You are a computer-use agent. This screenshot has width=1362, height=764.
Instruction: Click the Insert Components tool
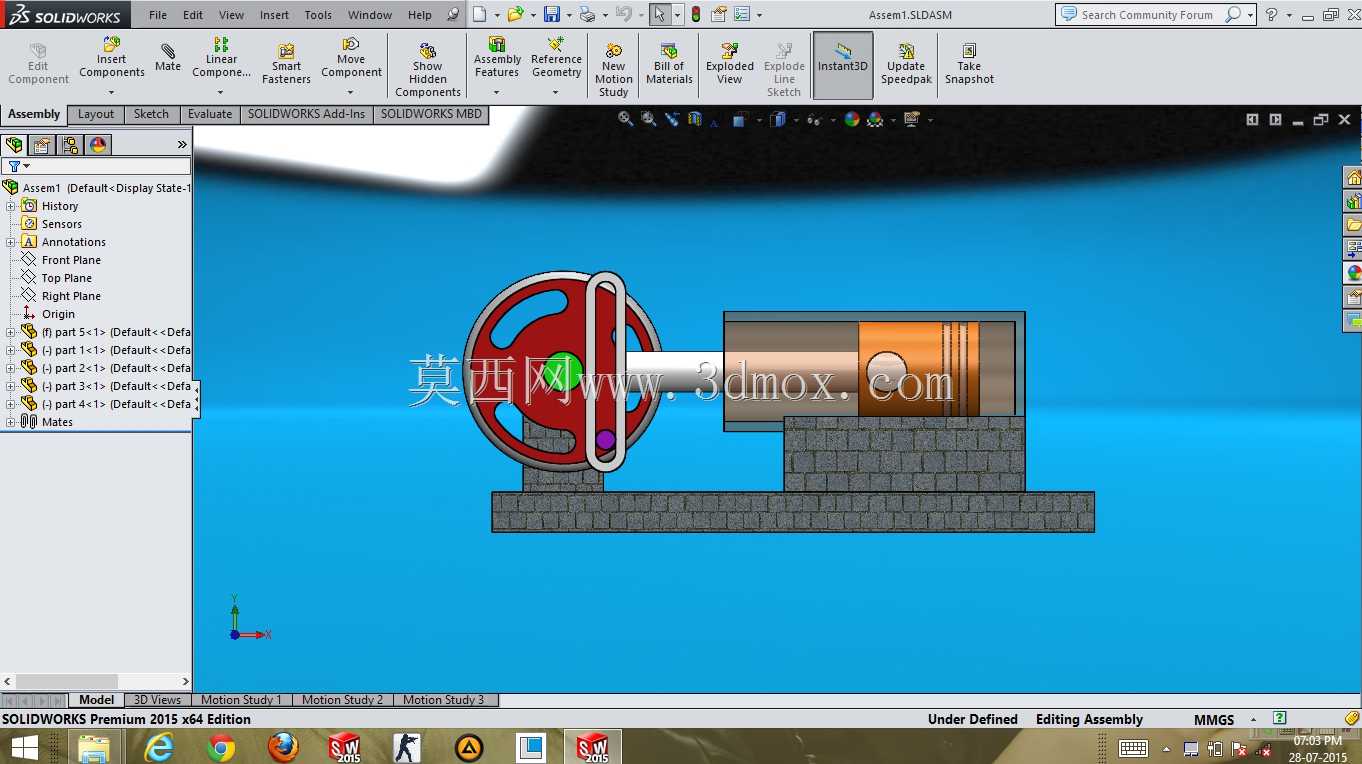point(112,58)
